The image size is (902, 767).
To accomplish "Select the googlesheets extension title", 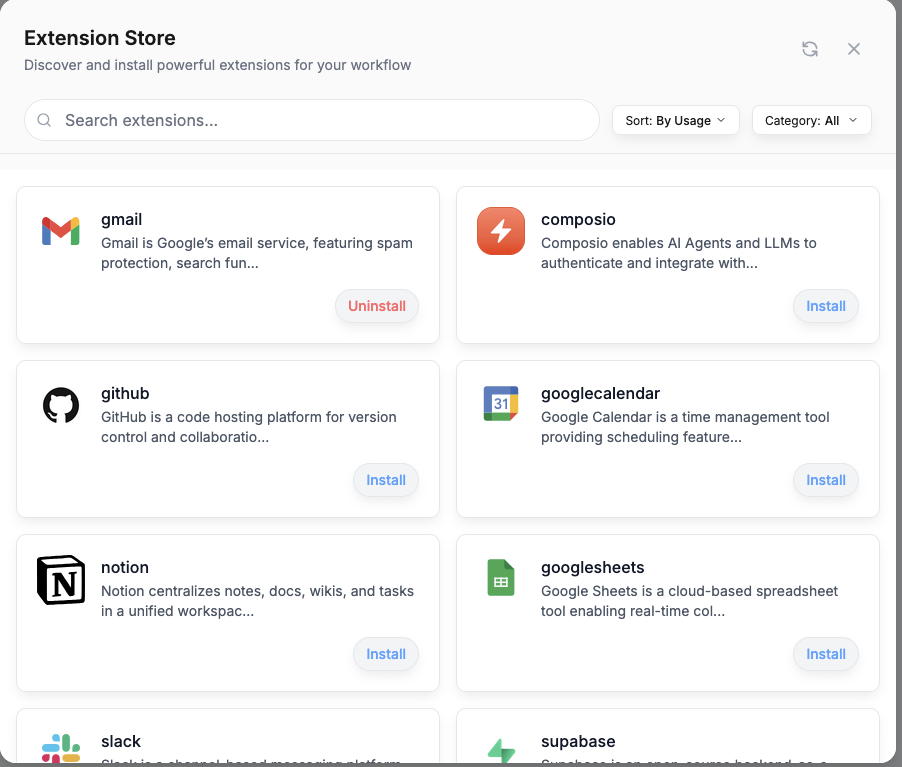I will coord(593,568).
